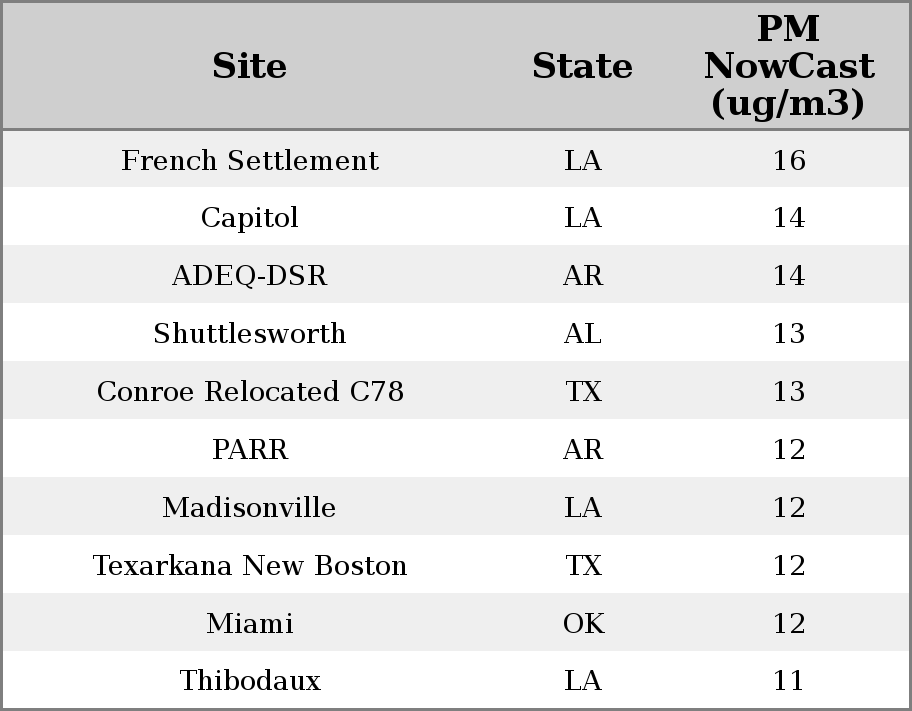Select Thibodaux's PM value 11

coord(789,680)
